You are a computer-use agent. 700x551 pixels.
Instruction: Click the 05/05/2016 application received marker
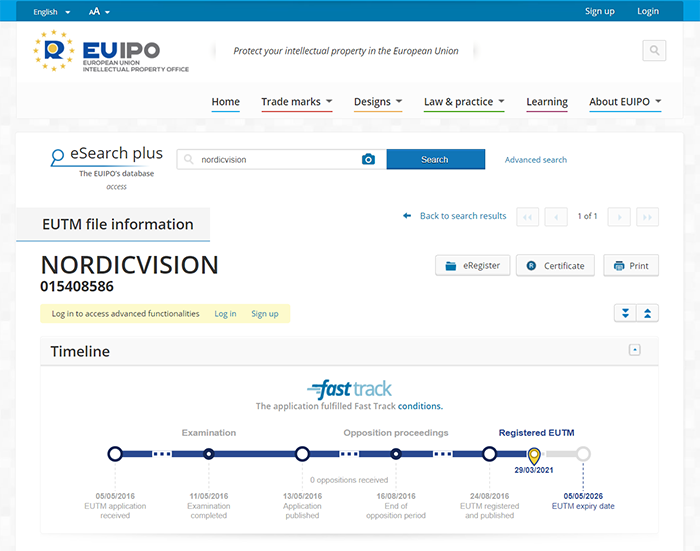[x=115, y=454]
